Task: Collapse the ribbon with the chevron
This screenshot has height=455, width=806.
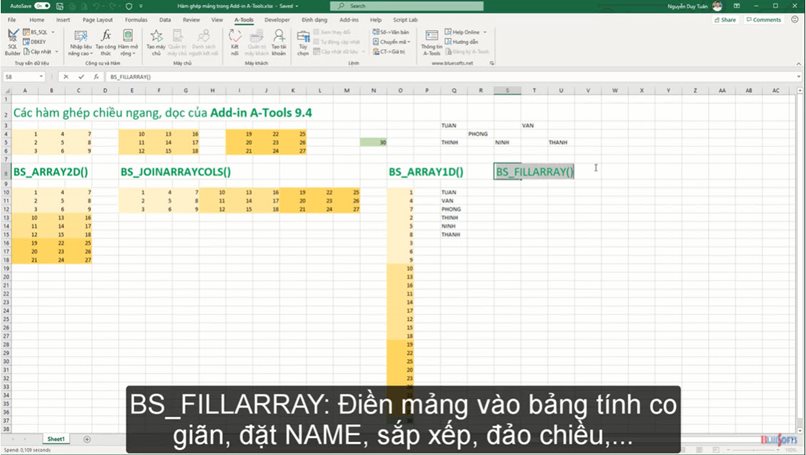Action: click(799, 63)
